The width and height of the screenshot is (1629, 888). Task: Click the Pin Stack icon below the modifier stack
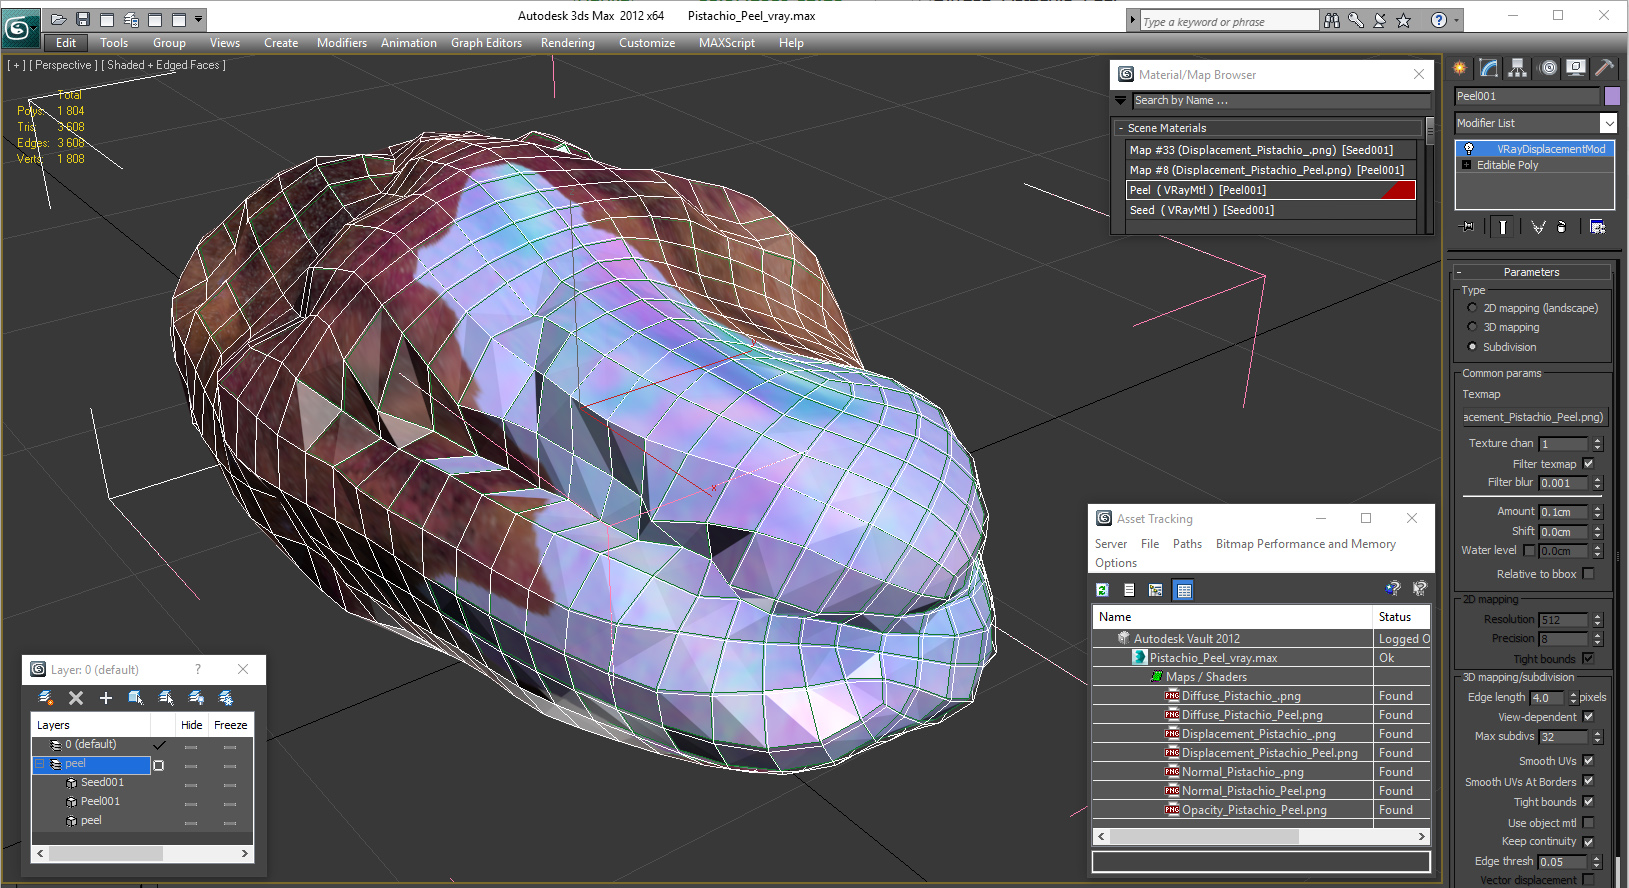click(x=1467, y=227)
